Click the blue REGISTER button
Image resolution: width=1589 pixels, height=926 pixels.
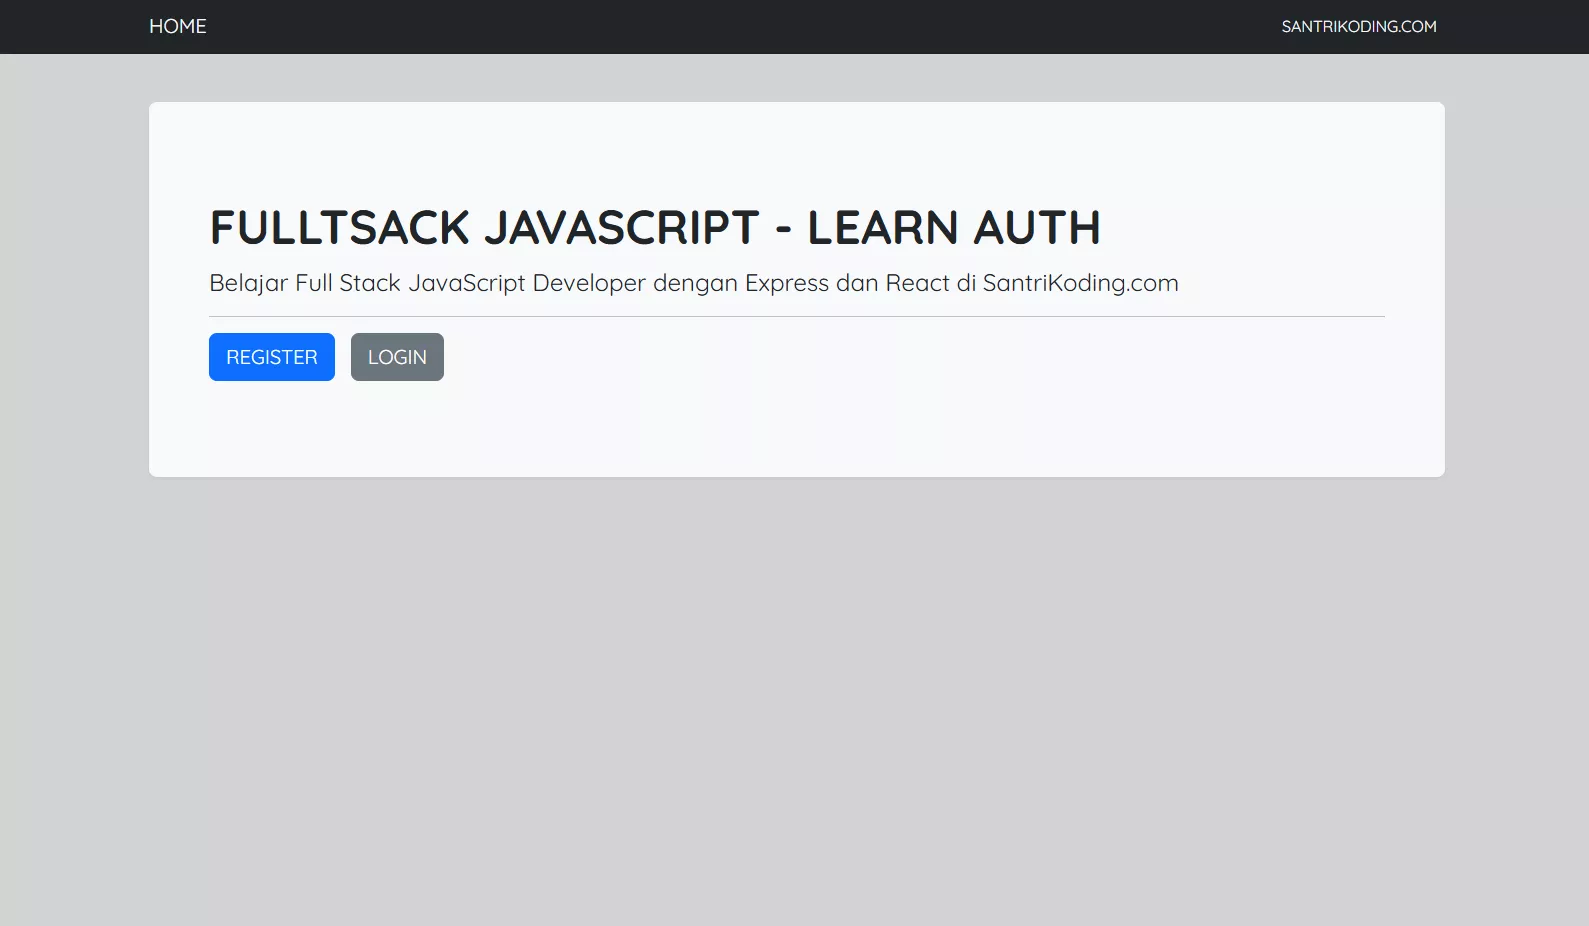pos(272,357)
